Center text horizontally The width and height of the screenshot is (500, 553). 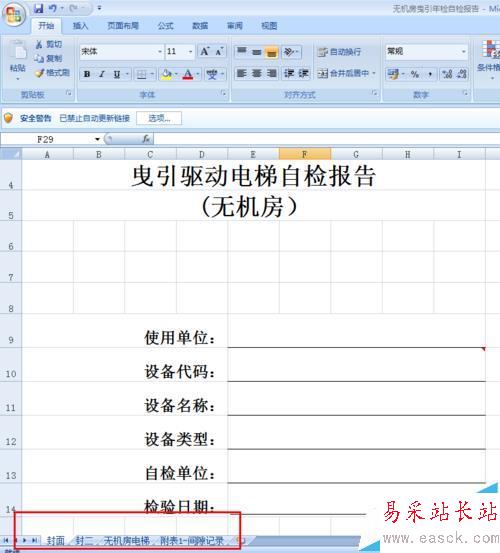tap(257, 73)
